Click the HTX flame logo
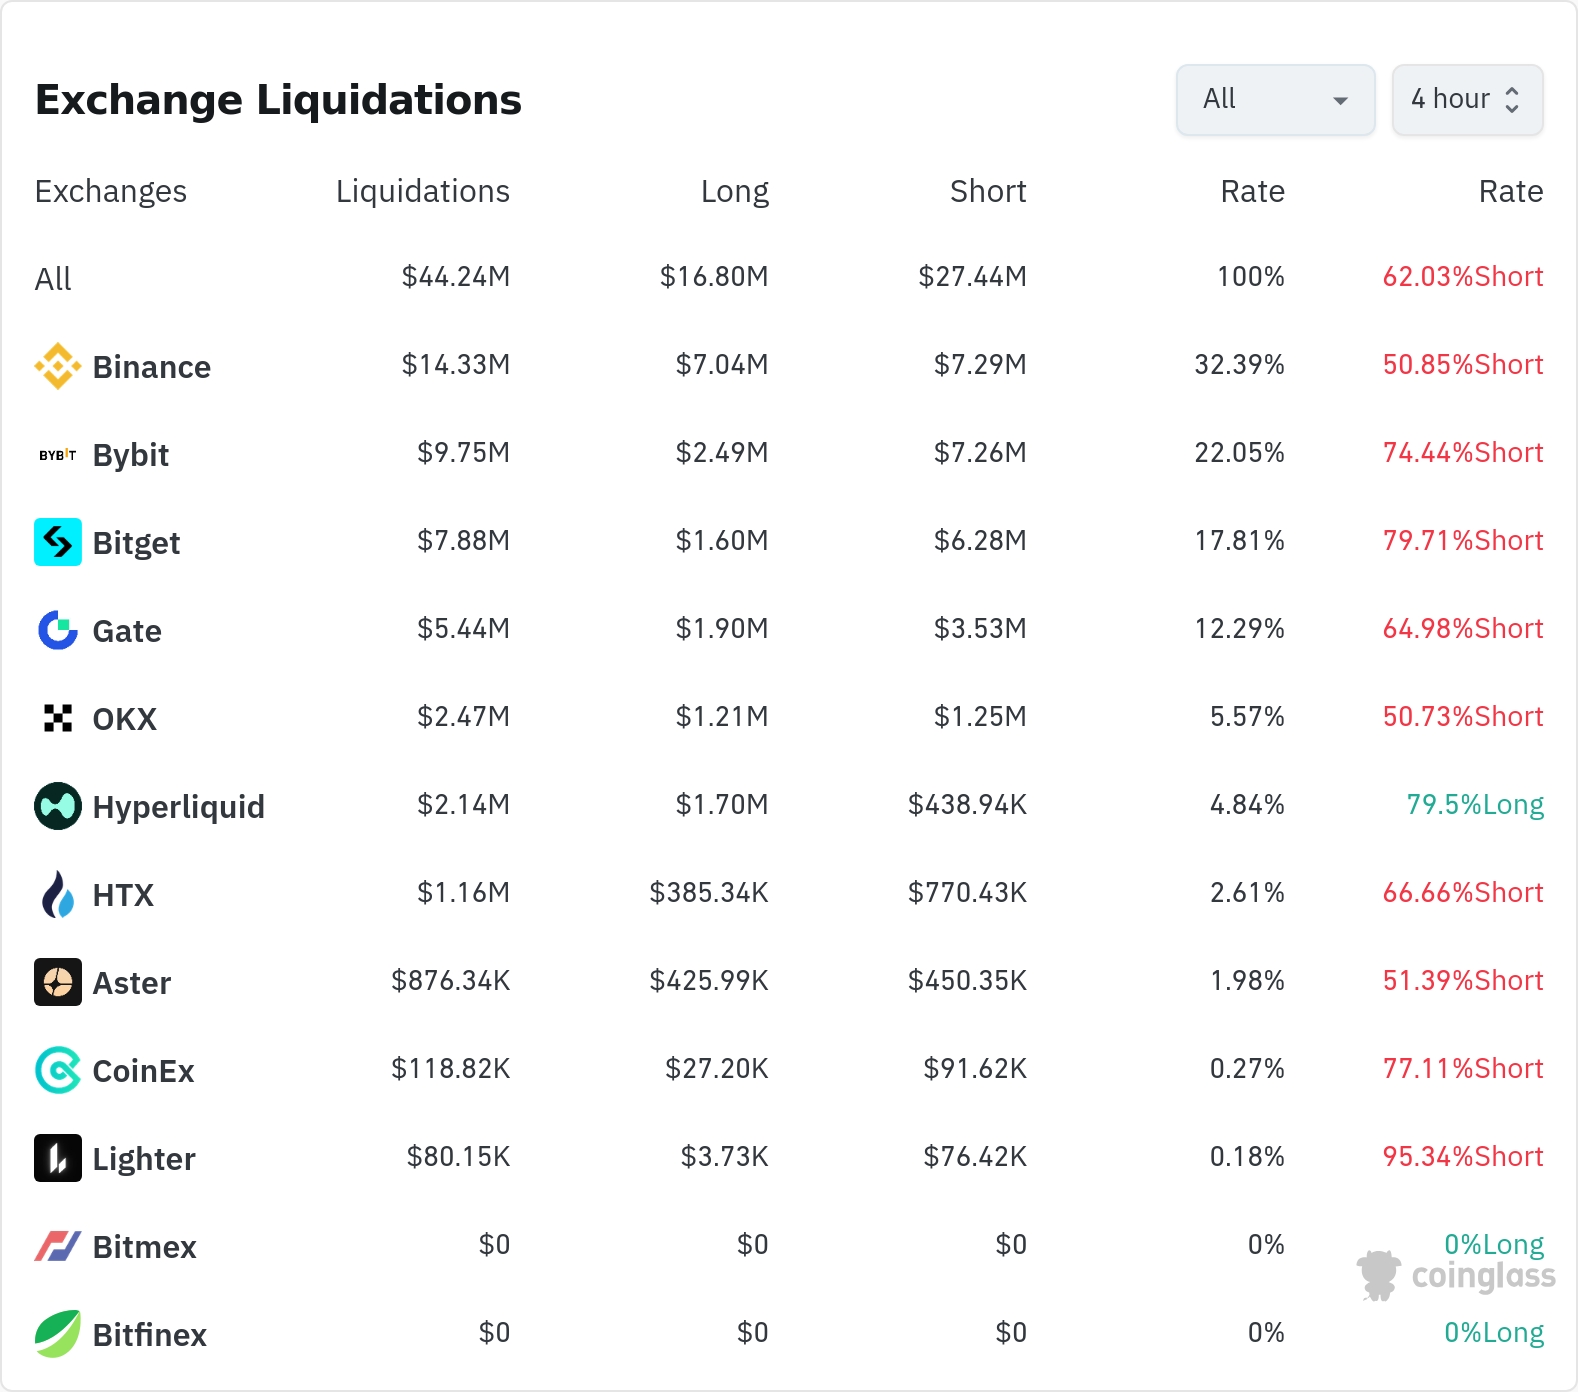The height and width of the screenshot is (1392, 1578). [58, 894]
